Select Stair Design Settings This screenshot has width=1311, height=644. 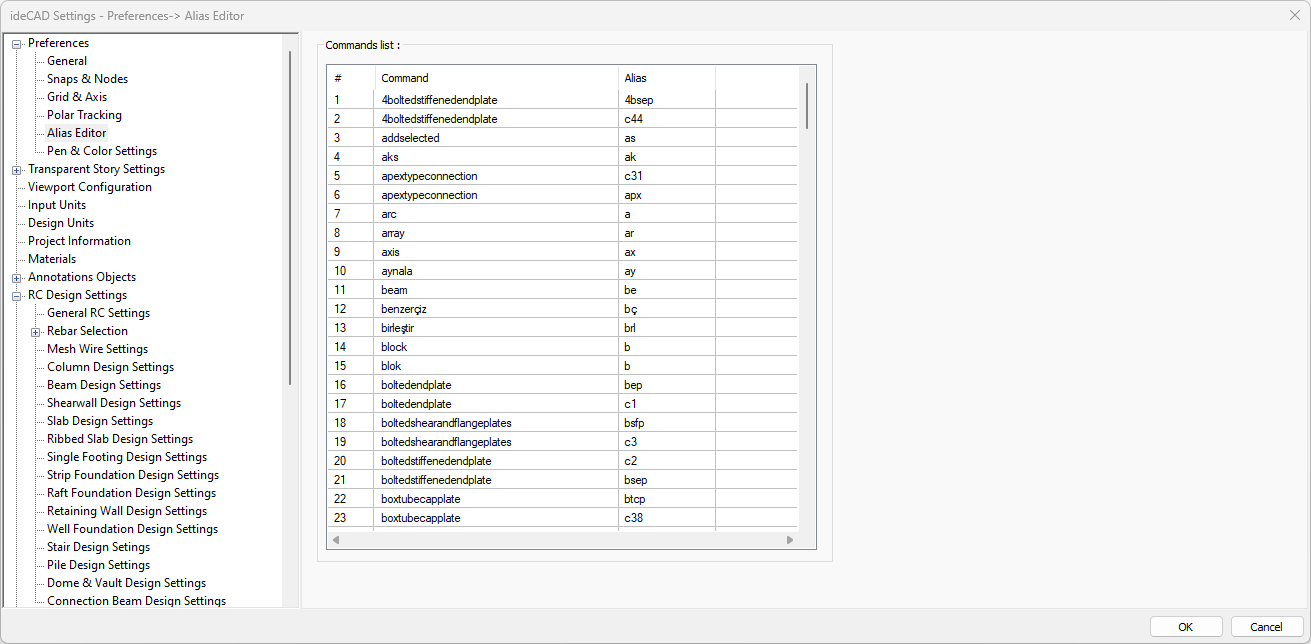point(98,547)
